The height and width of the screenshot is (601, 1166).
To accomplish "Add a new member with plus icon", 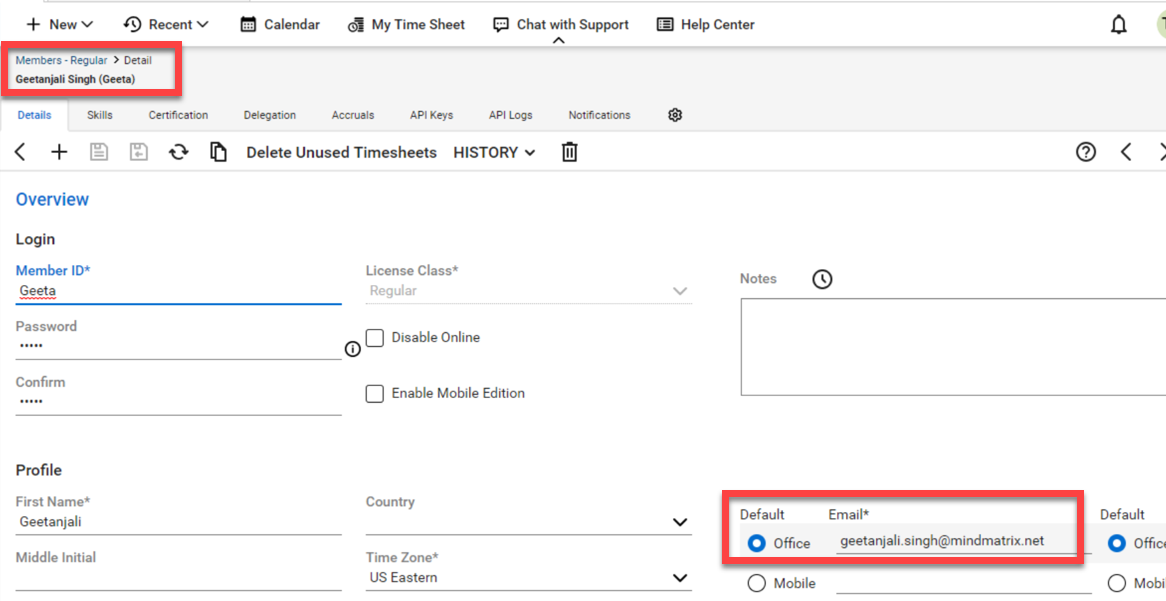I will pos(59,152).
